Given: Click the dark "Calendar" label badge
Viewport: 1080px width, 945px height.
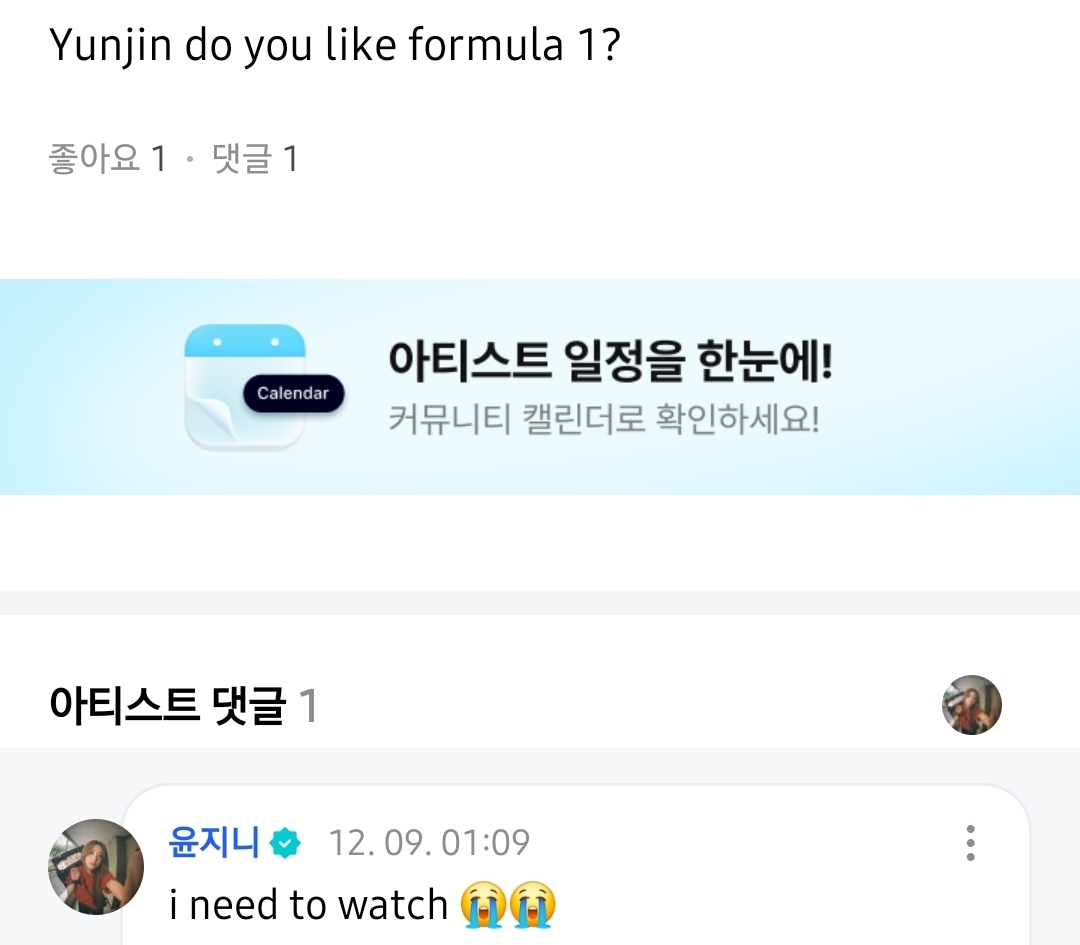Looking at the screenshot, I should [293, 393].
